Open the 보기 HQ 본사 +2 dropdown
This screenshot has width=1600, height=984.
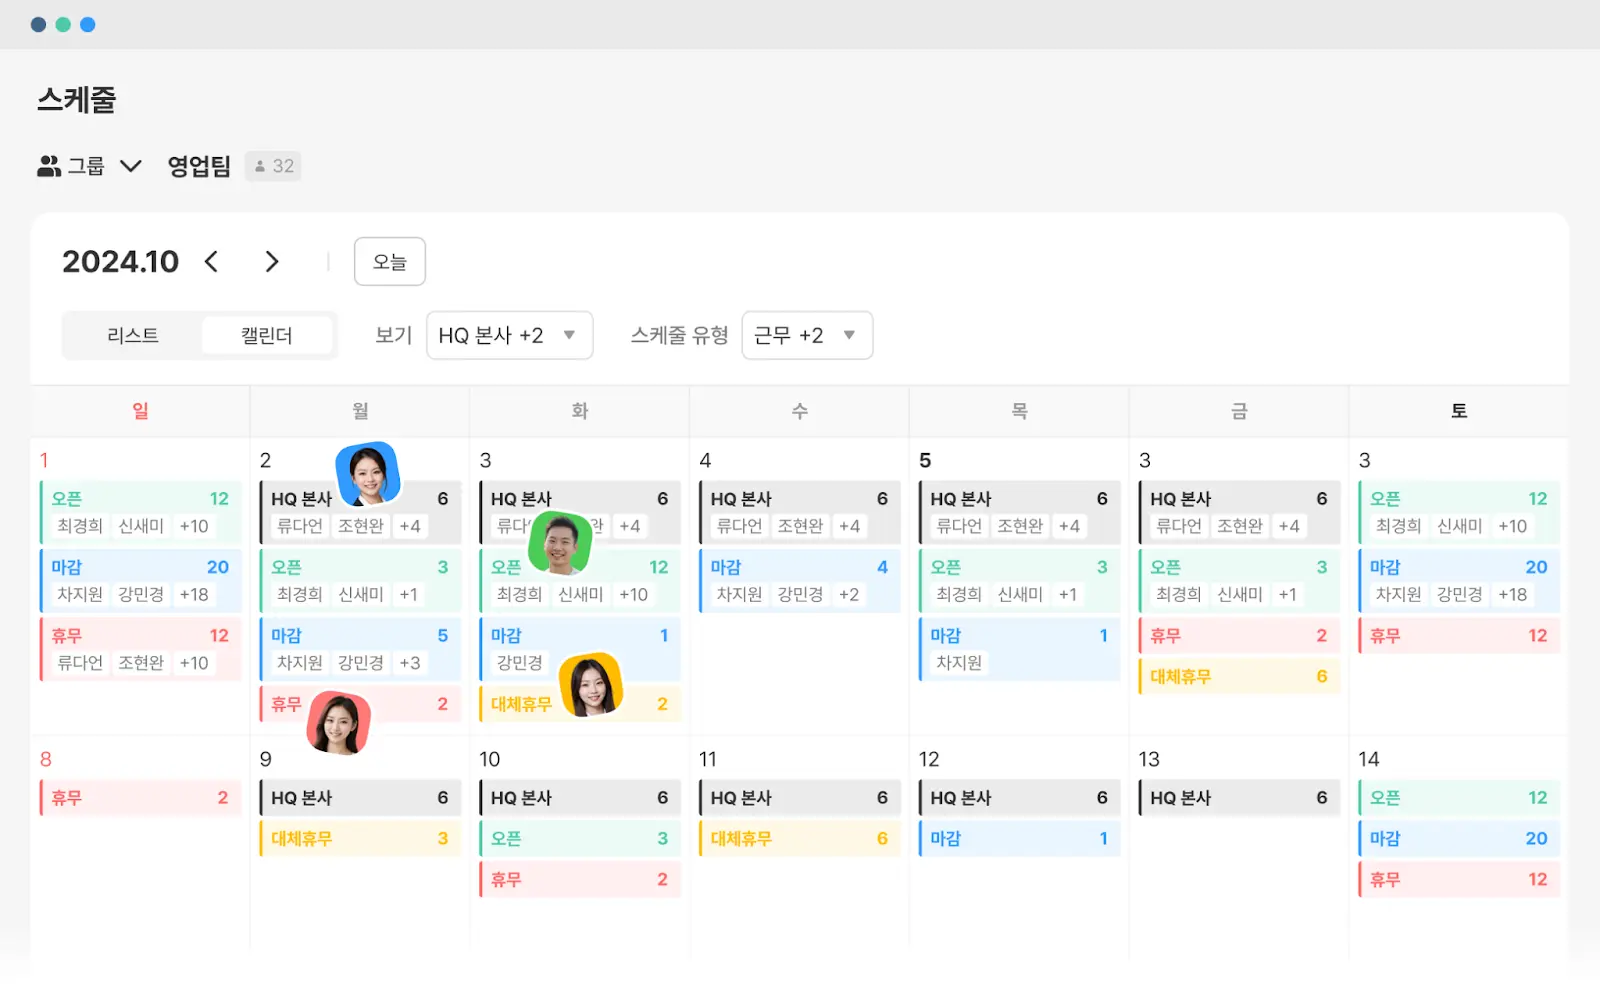(509, 335)
